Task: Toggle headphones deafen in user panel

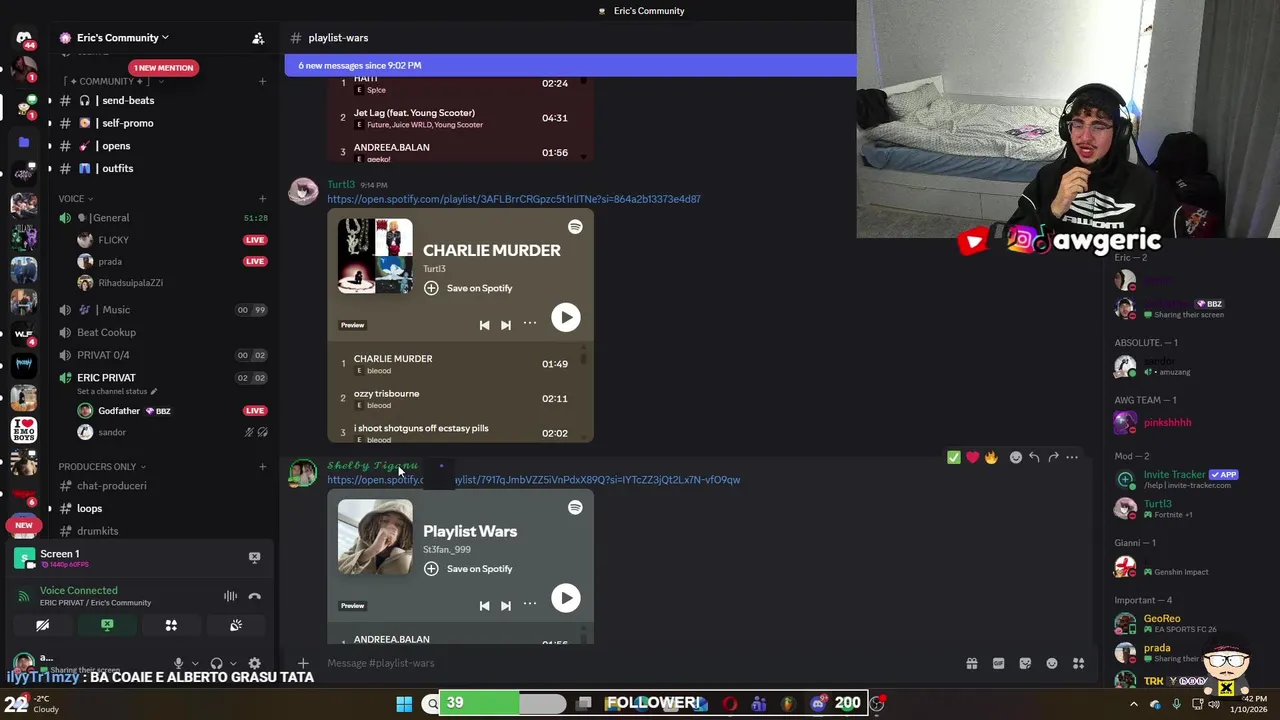Action: pos(216,663)
